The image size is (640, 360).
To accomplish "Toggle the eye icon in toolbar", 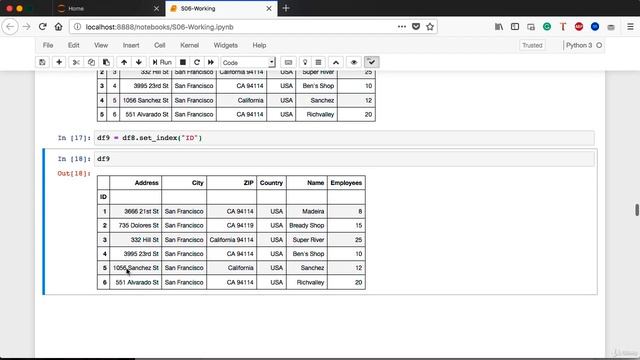I will pyautogui.click(x=354, y=62).
